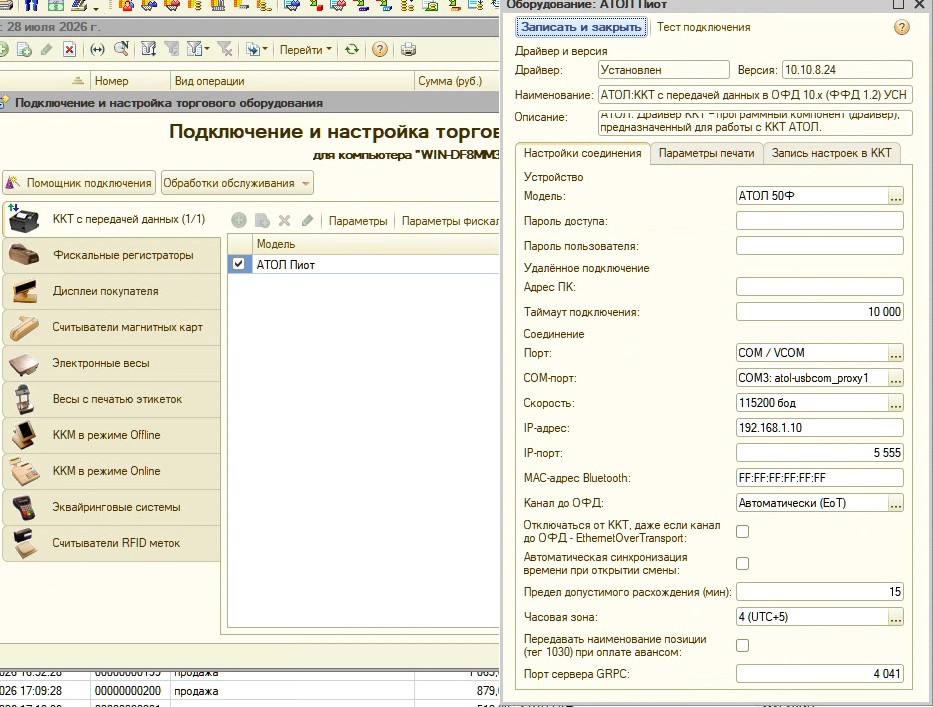Click the date interval (↔) icon
The height and width of the screenshot is (707, 933).
point(97,50)
